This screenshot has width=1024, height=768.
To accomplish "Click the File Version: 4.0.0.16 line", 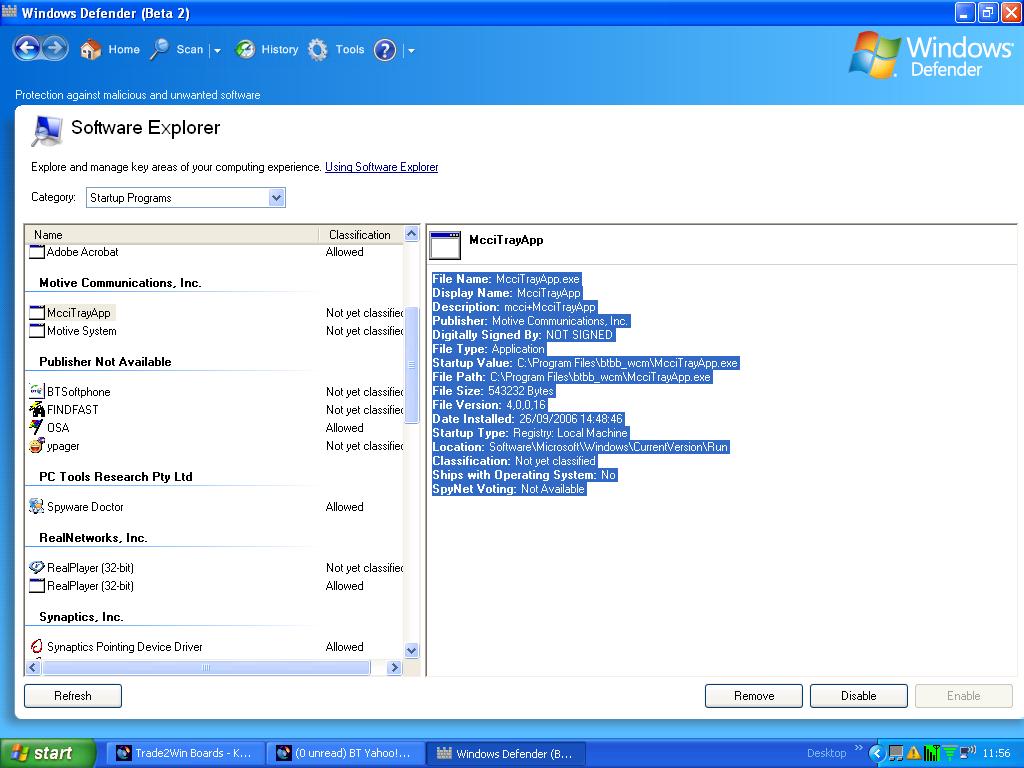I will pos(489,405).
